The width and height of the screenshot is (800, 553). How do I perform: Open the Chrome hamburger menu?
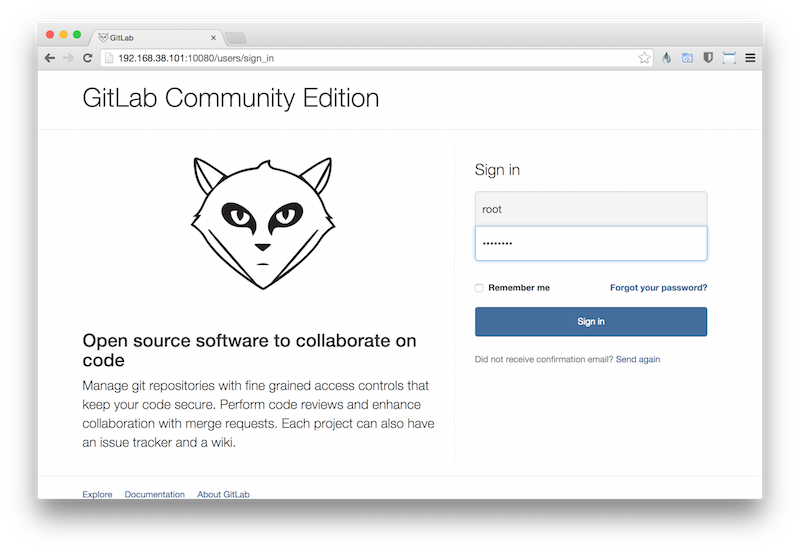coord(750,58)
